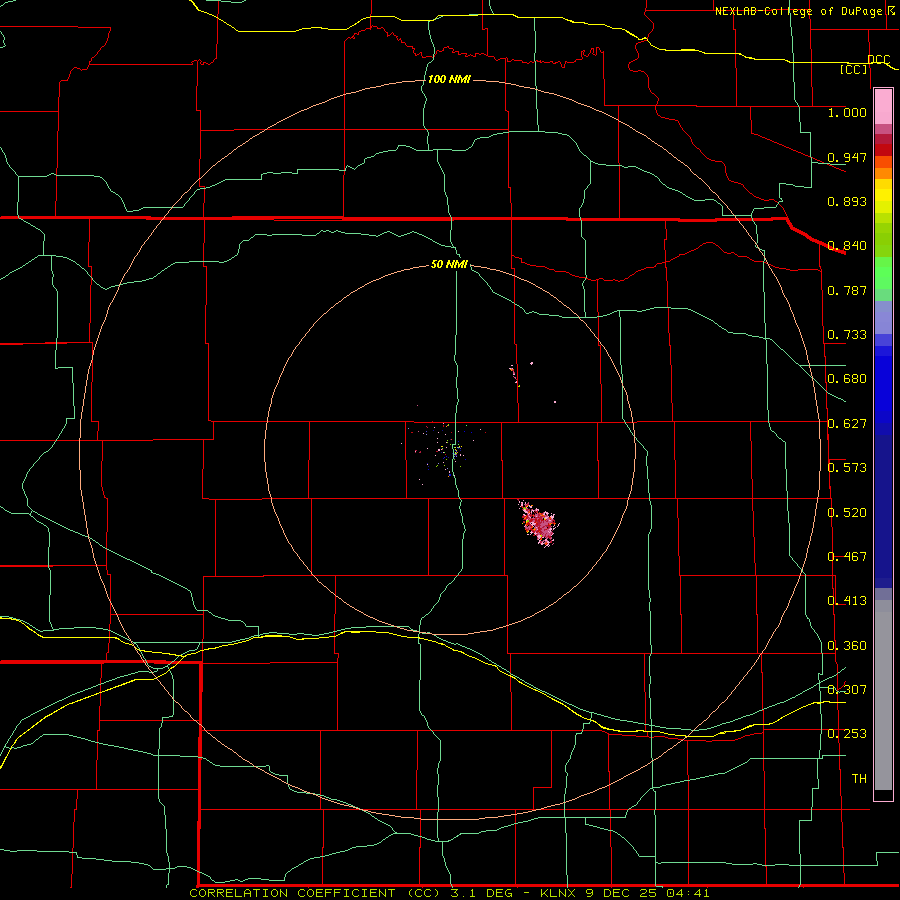Select the 0.360 legend value
Screen dimensions: 900x900
tap(847, 646)
